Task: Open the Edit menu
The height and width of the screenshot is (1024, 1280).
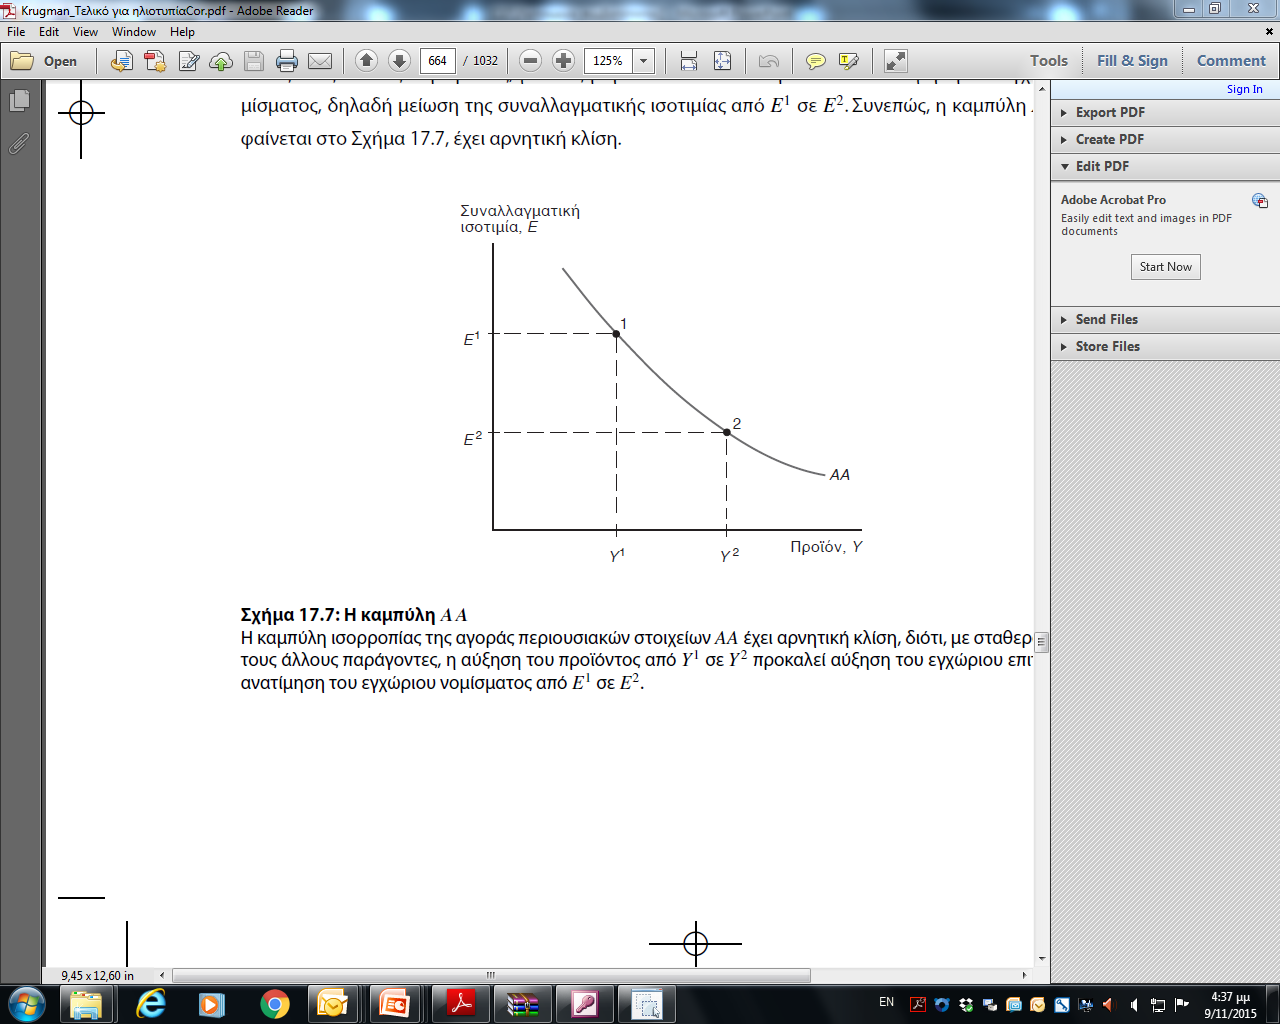Action: tap(49, 32)
